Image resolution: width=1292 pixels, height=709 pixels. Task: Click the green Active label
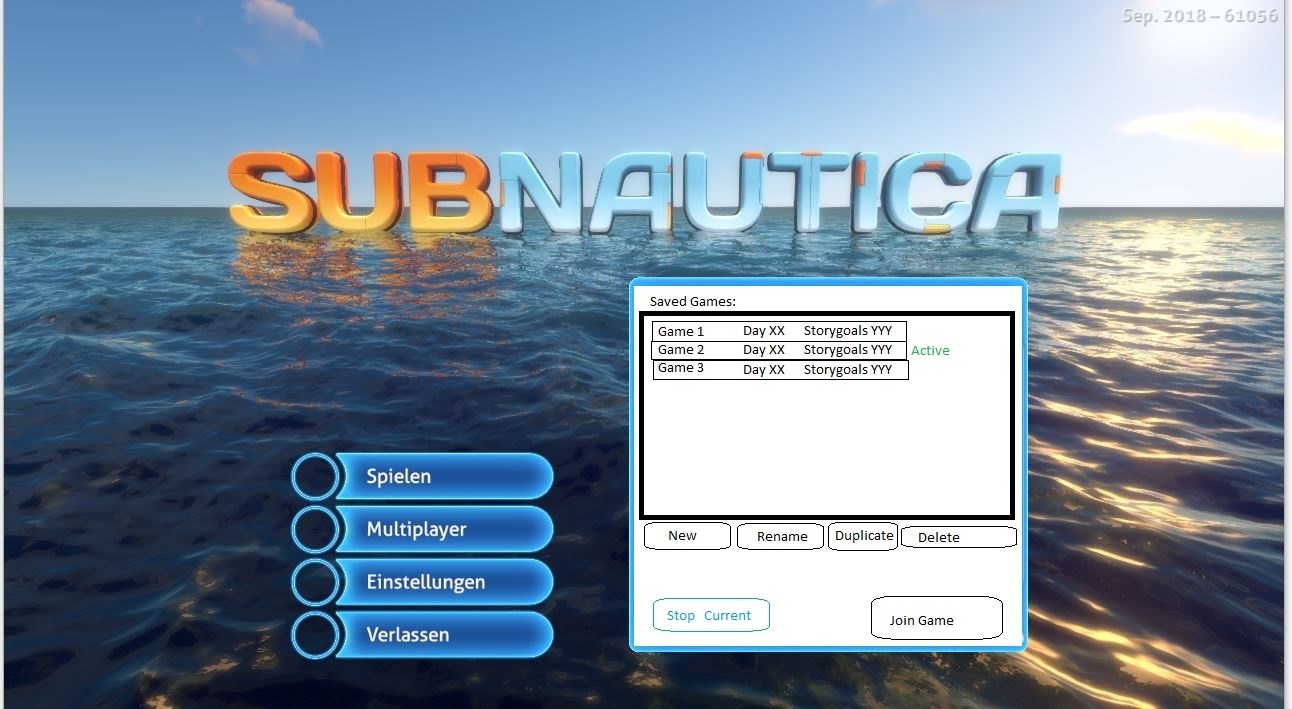(929, 350)
